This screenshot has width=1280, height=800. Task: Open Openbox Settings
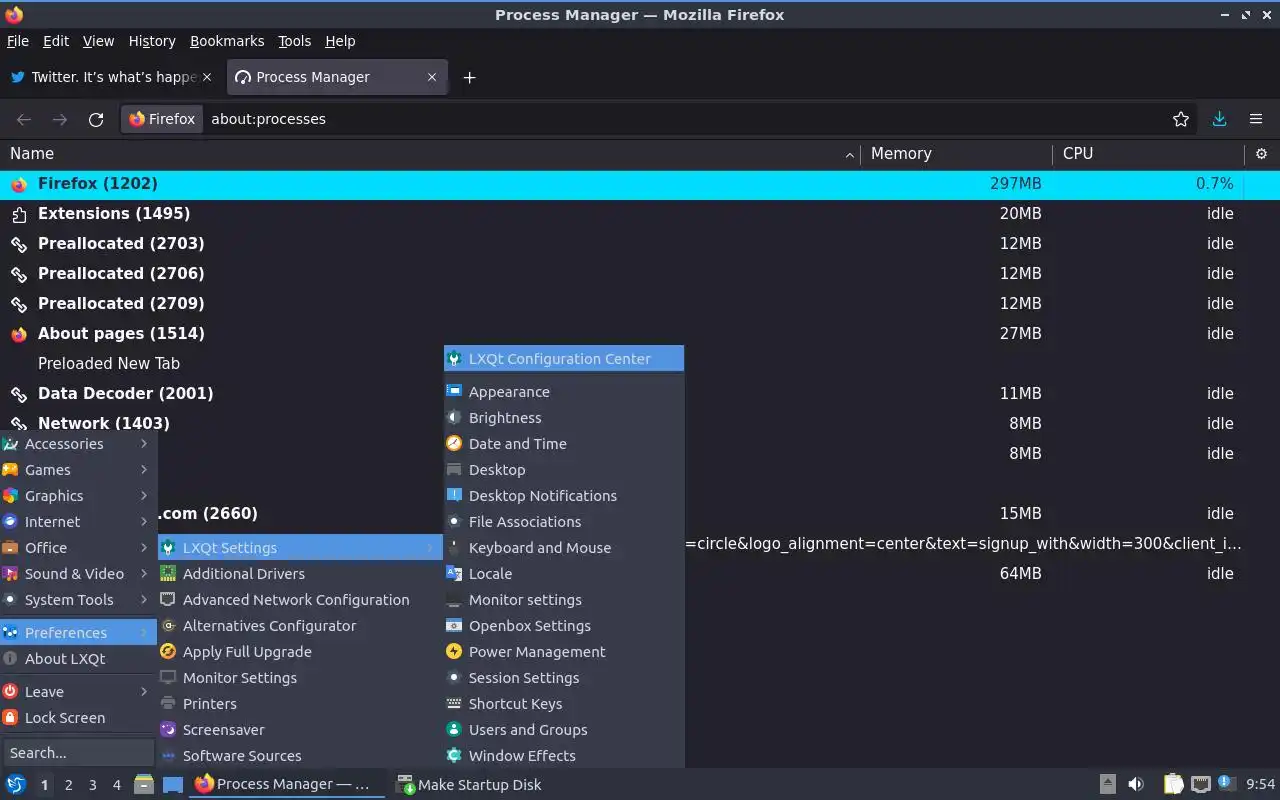tap(564, 626)
